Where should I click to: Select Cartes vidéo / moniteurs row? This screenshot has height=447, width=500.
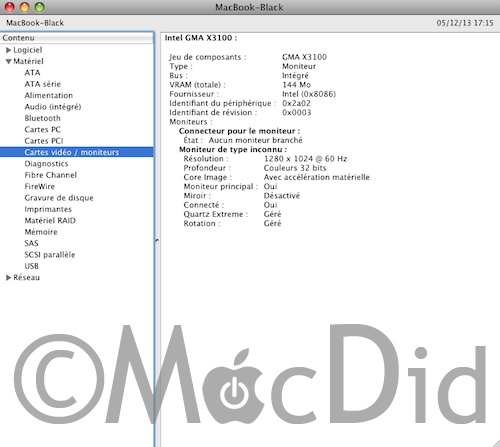pos(77,152)
